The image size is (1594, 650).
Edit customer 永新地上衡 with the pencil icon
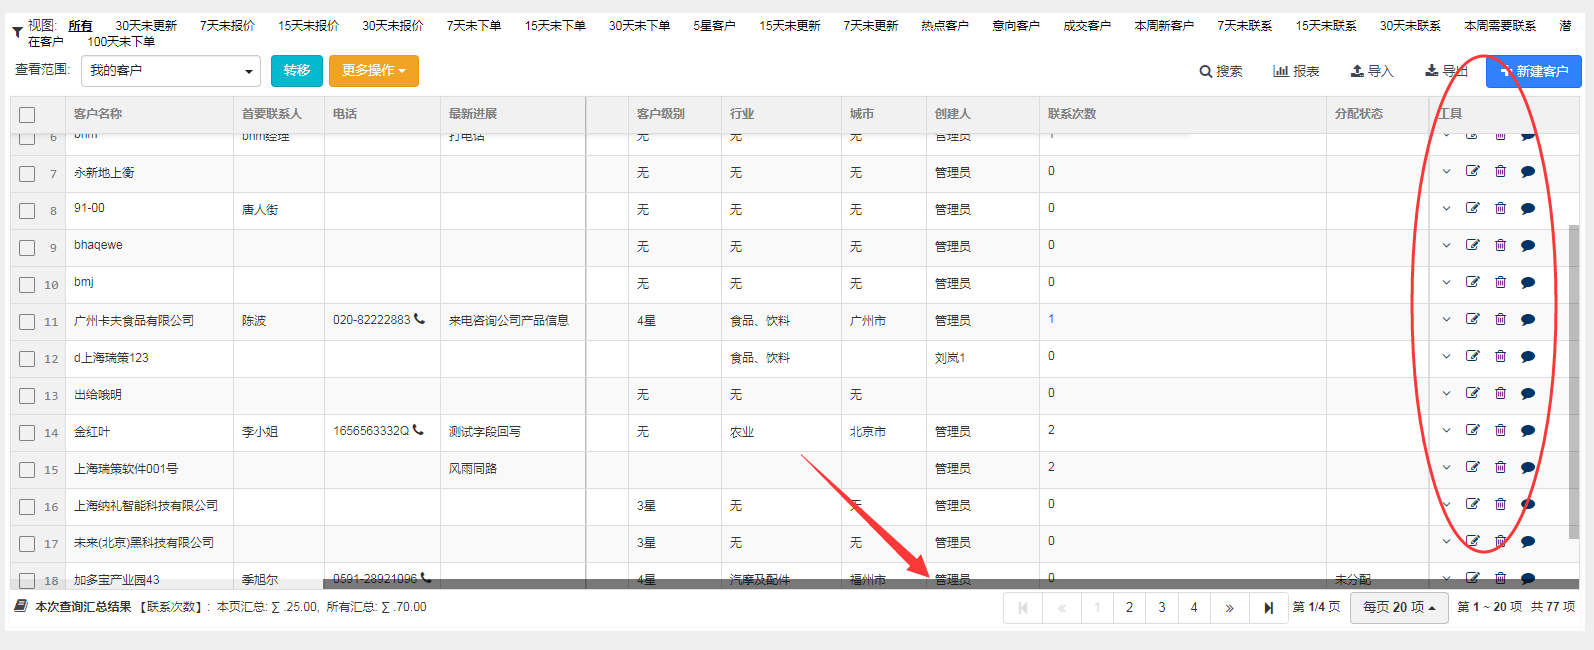coord(1473,171)
